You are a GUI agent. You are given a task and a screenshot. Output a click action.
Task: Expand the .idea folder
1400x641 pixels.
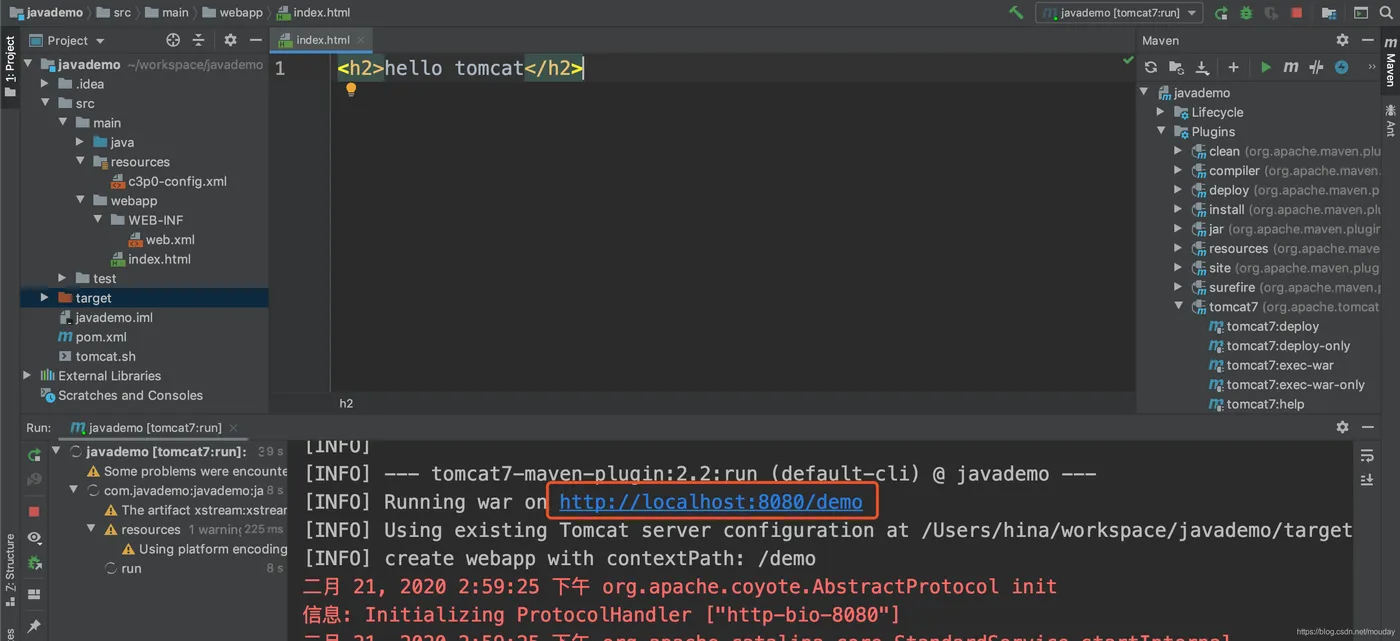coord(45,84)
